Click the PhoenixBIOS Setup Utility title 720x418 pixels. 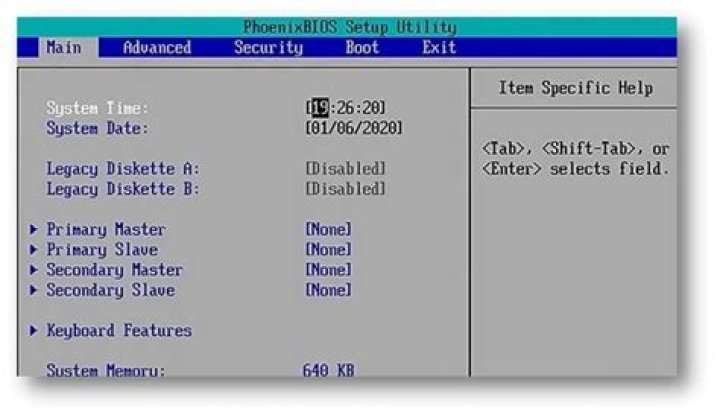(350, 27)
